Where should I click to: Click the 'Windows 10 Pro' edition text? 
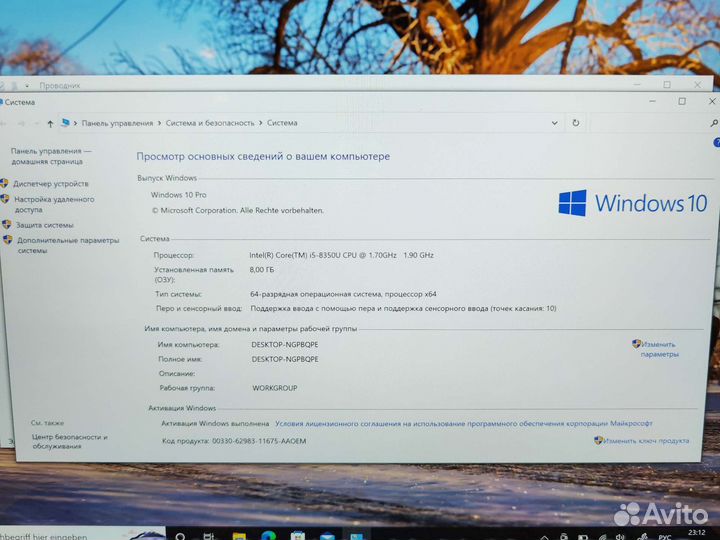click(x=179, y=195)
